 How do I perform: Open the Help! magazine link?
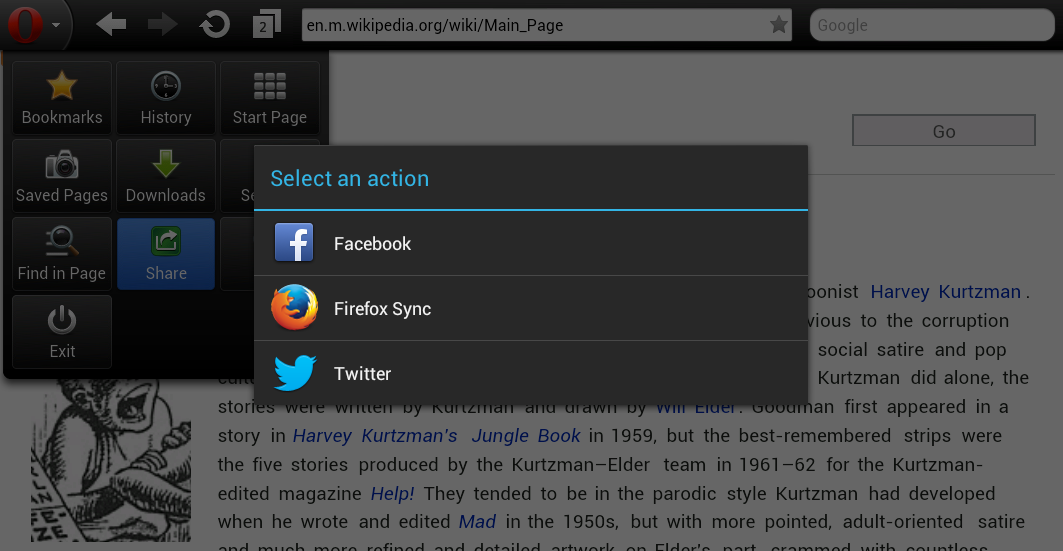pos(392,493)
